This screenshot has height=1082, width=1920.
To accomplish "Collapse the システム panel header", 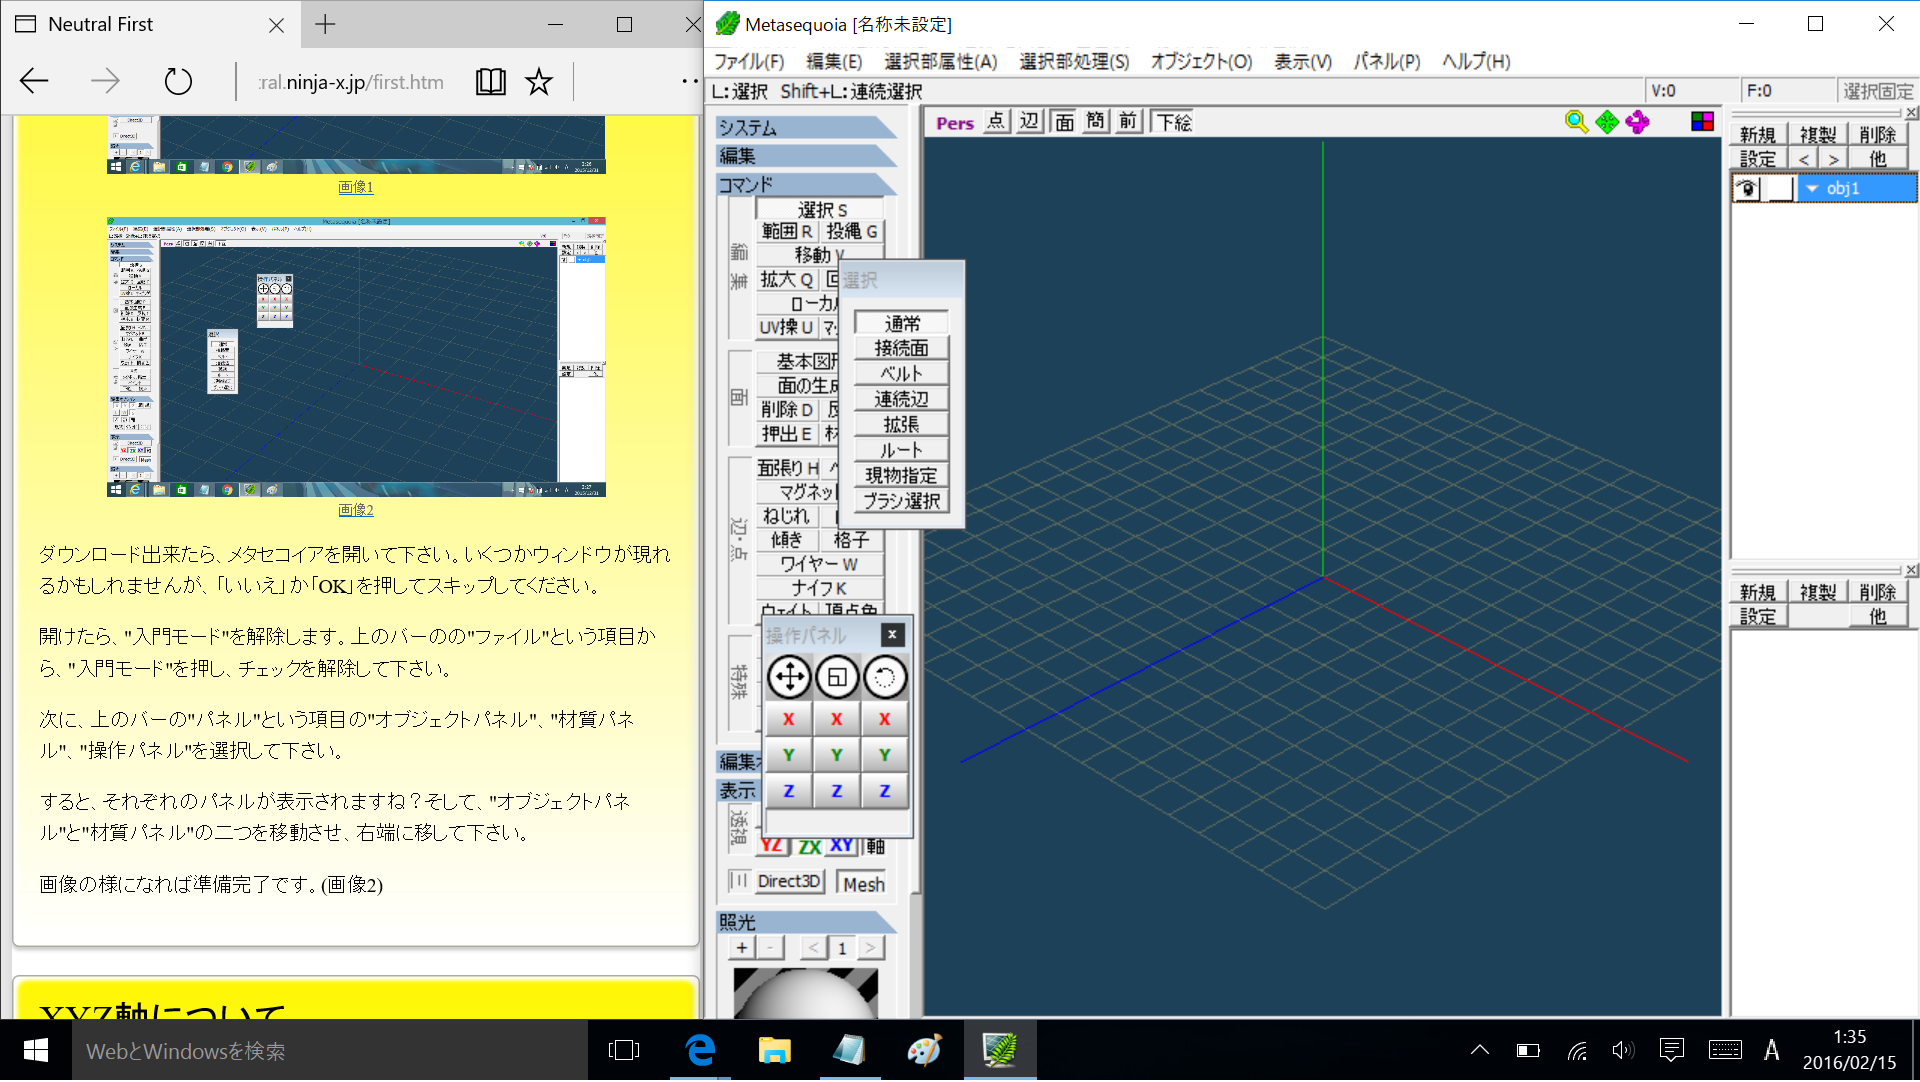I will (805, 128).
